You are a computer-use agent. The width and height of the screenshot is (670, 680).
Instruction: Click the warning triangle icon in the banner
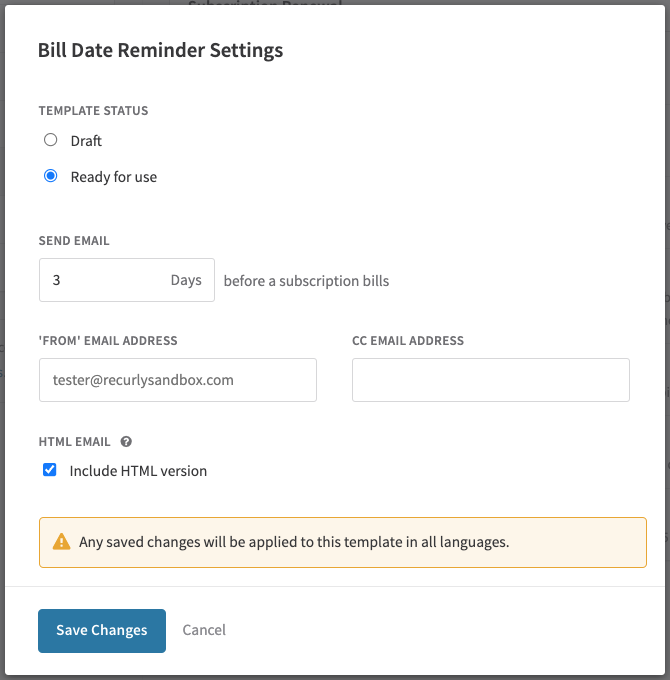tap(61, 542)
